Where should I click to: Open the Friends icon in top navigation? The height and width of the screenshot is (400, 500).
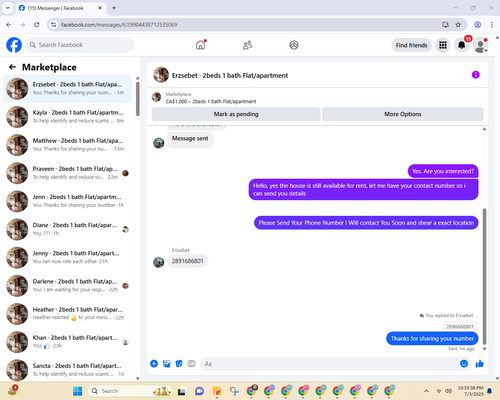tap(247, 45)
